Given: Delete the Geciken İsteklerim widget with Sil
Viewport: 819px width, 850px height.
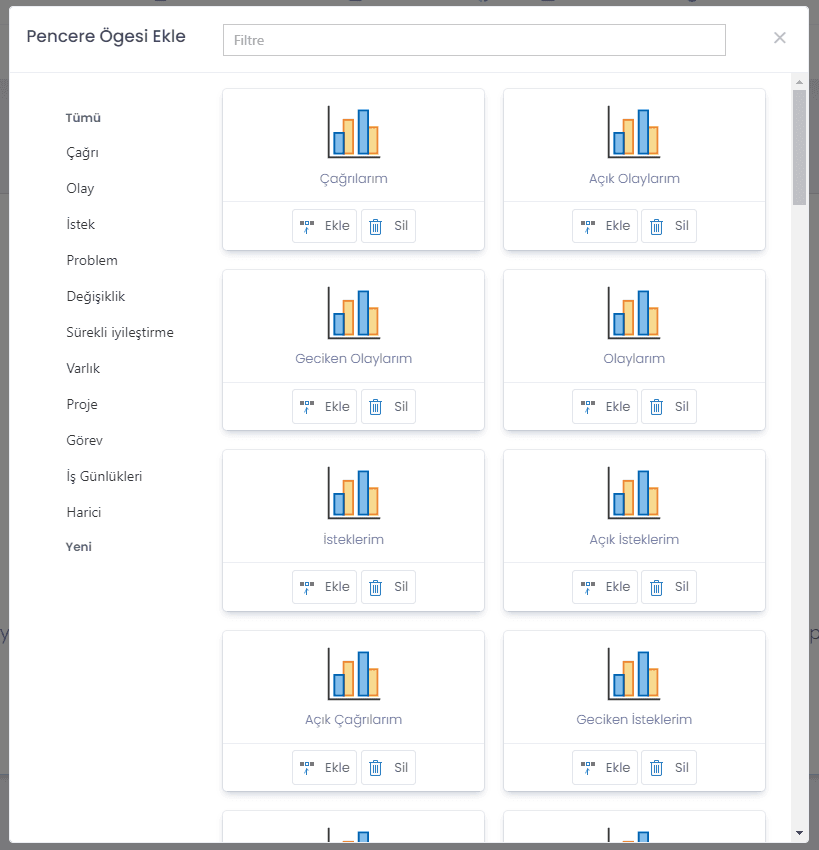Looking at the screenshot, I should pyautogui.click(x=669, y=768).
